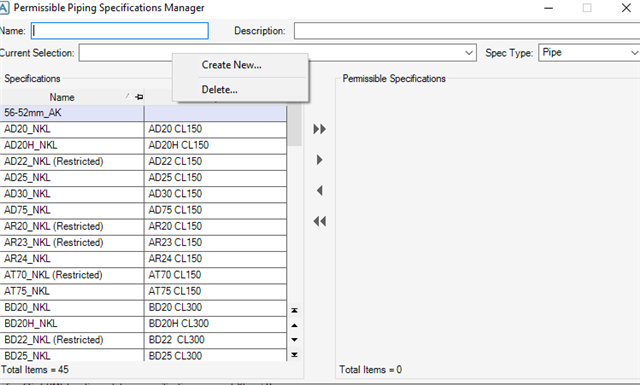The image size is (640, 385).
Task: Click the move up order arrow
Action: point(294,325)
